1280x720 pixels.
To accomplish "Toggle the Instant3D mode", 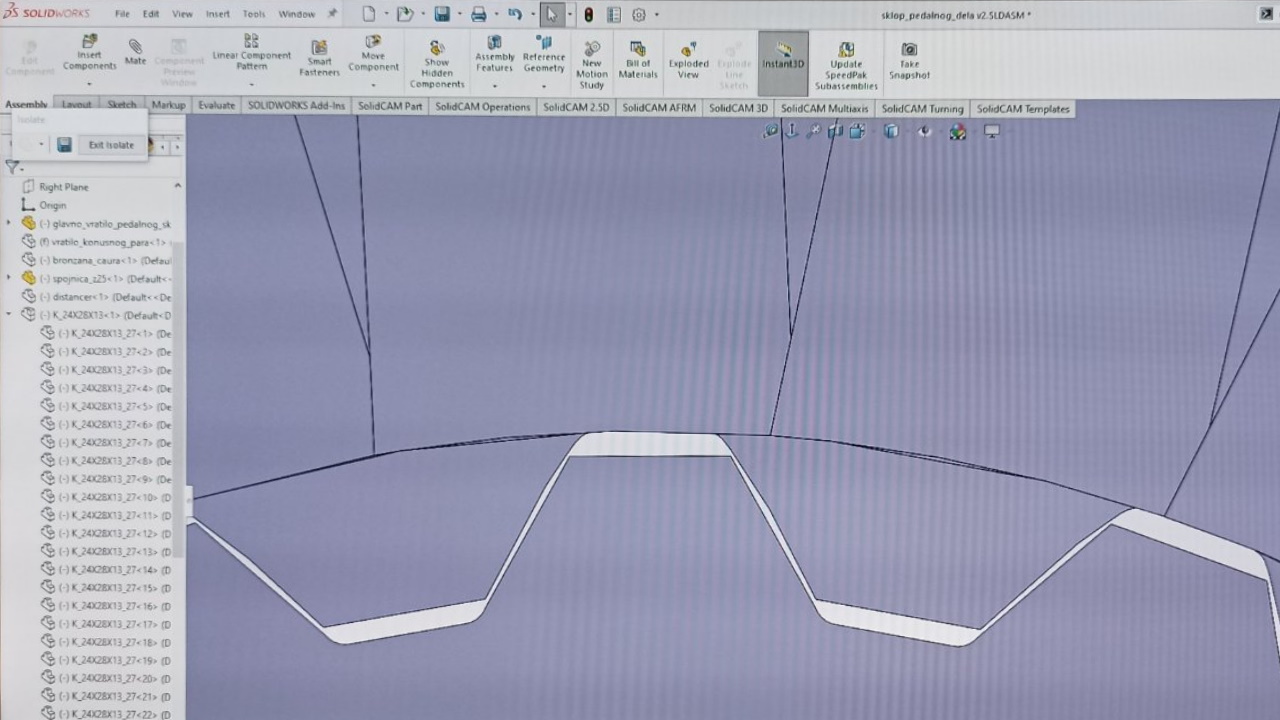I will click(x=783, y=56).
